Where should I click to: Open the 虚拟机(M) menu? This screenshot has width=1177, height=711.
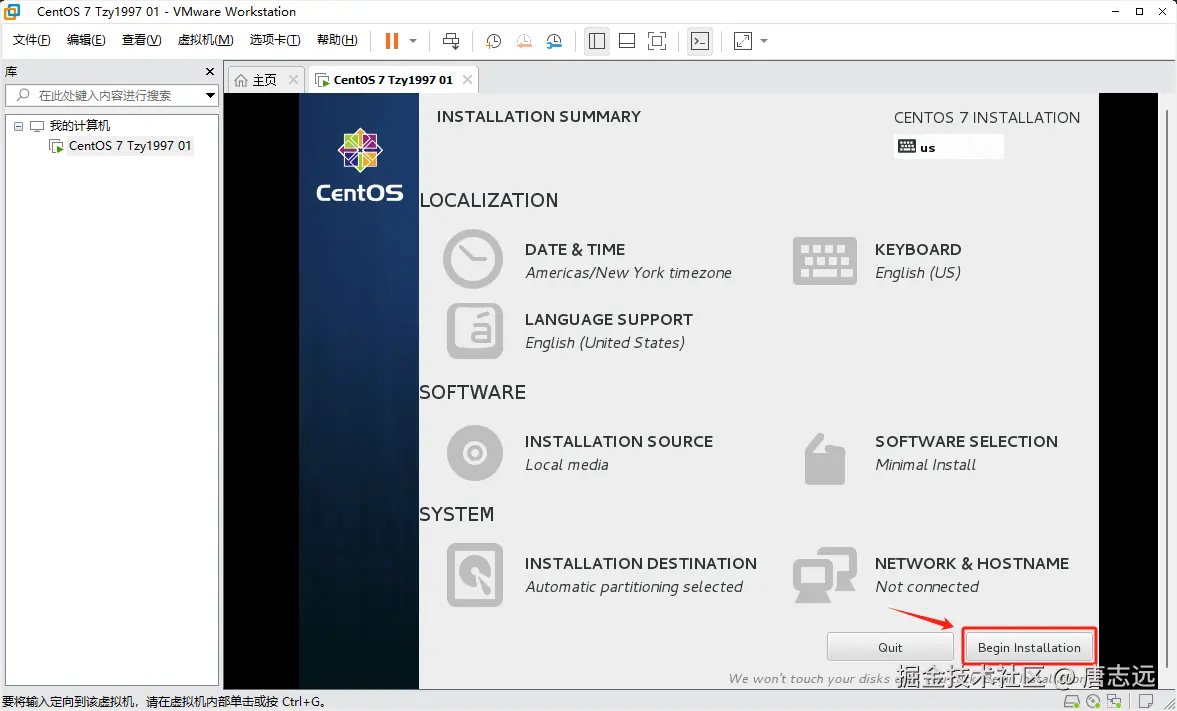tap(205, 40)
